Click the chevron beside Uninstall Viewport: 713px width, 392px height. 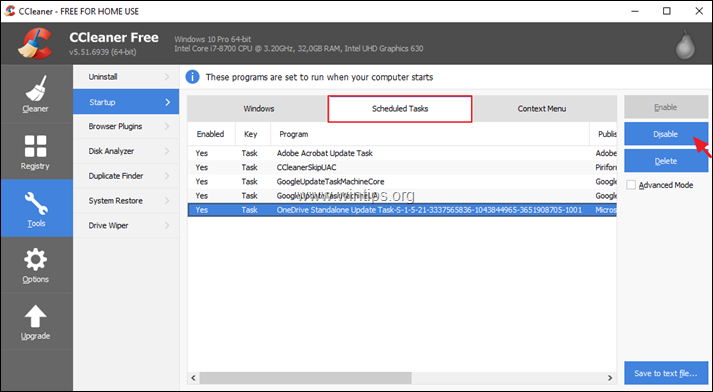coord(167,77)
